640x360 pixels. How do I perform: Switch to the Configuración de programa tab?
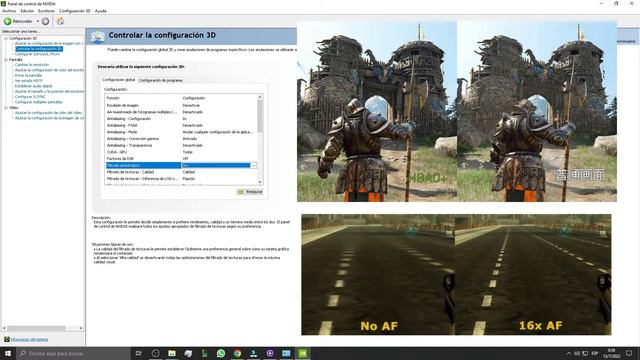pyautogui.click(x=160, y=80)
